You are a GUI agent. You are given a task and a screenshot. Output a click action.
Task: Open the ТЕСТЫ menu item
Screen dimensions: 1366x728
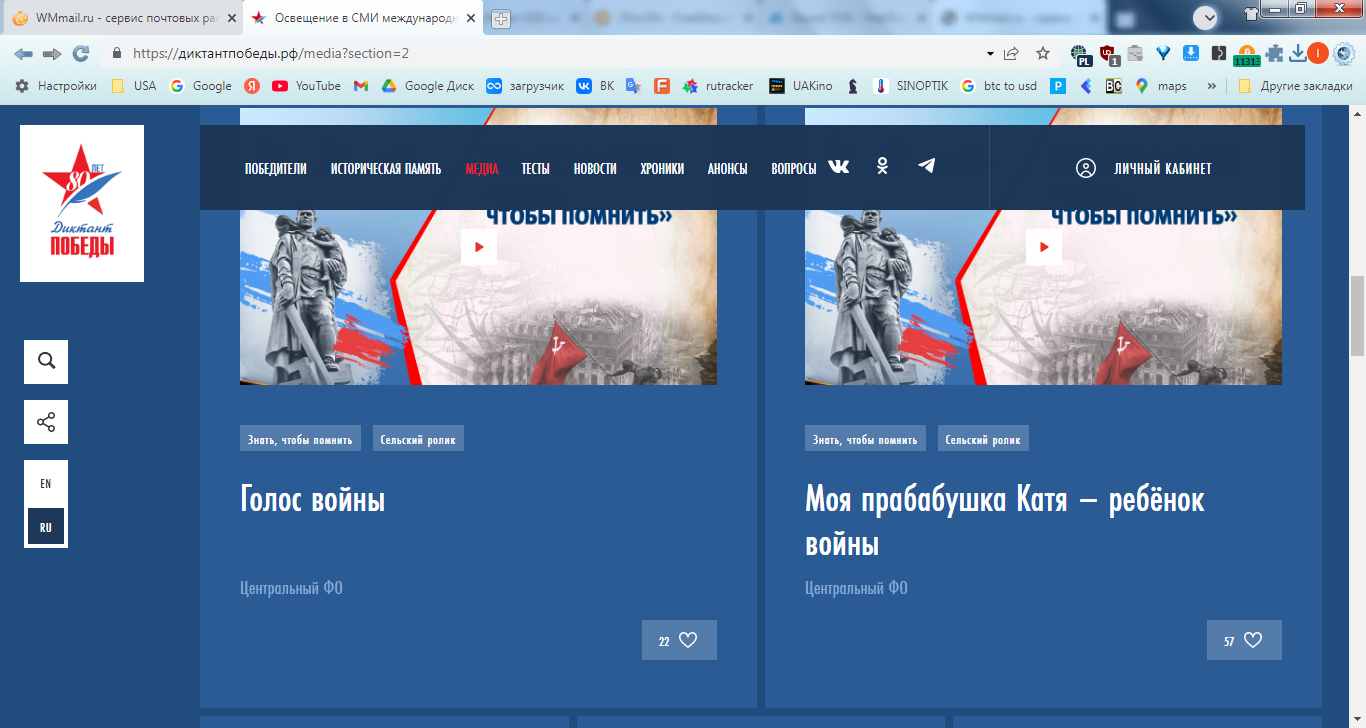[x=536, y=169]
